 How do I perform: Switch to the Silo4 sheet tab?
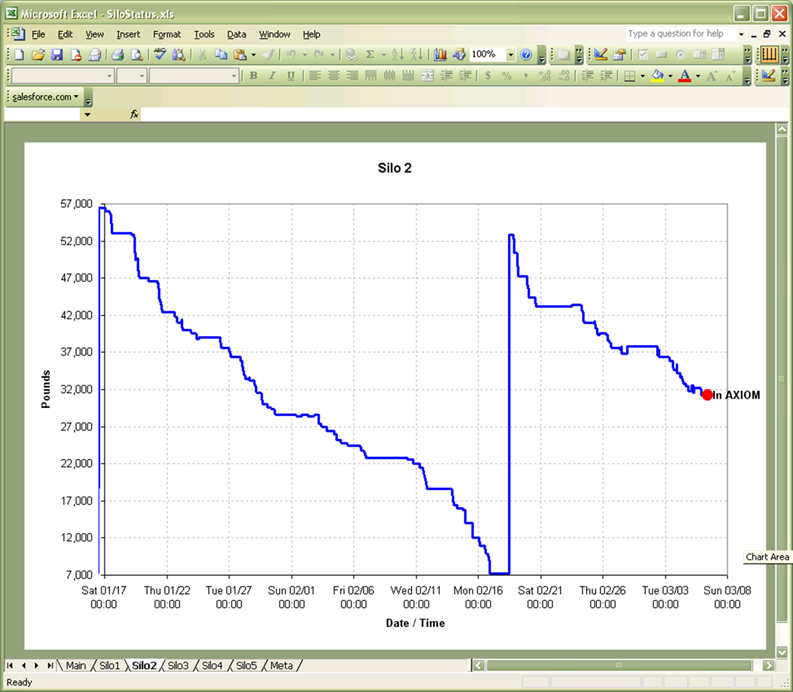pyautogui.click(x=212, y=666)
